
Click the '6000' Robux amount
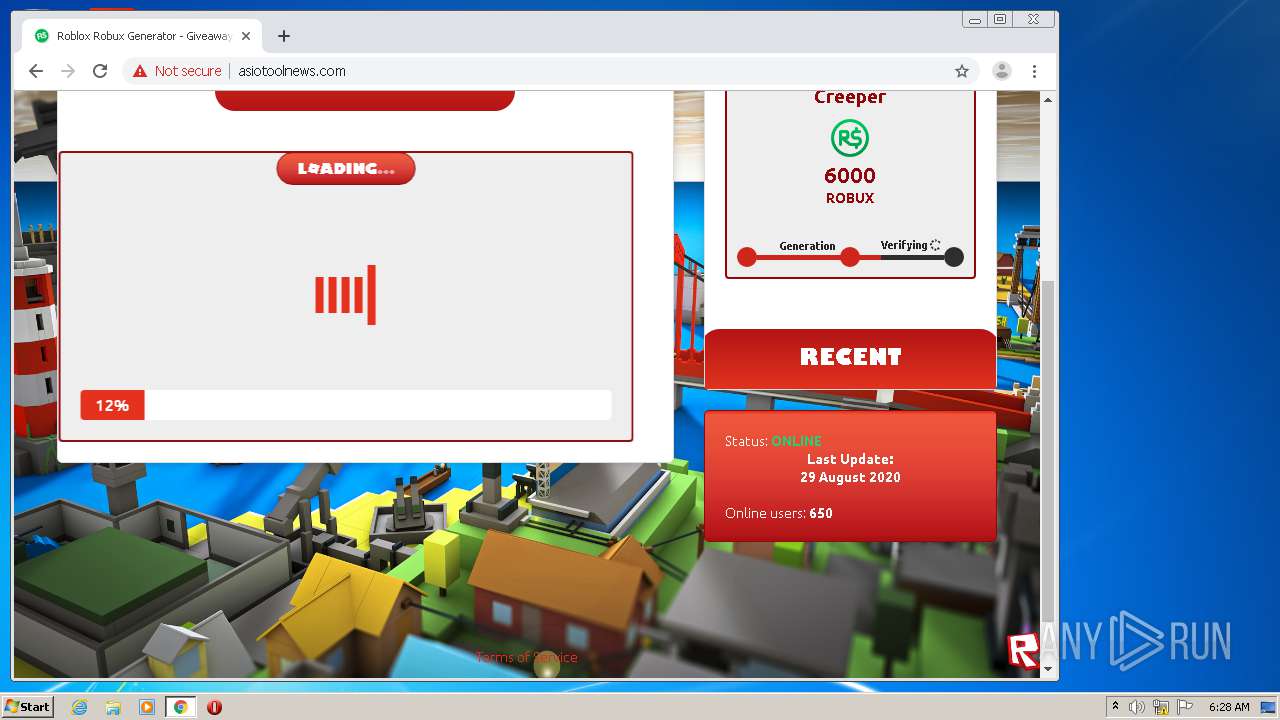tap(850, 176)
